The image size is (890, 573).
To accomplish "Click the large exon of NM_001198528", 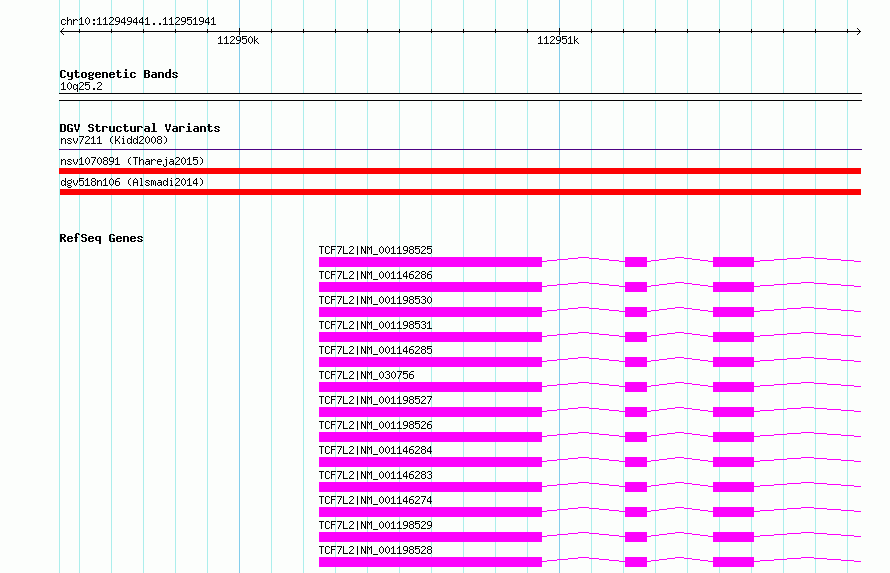I will [x=430, y=562].
